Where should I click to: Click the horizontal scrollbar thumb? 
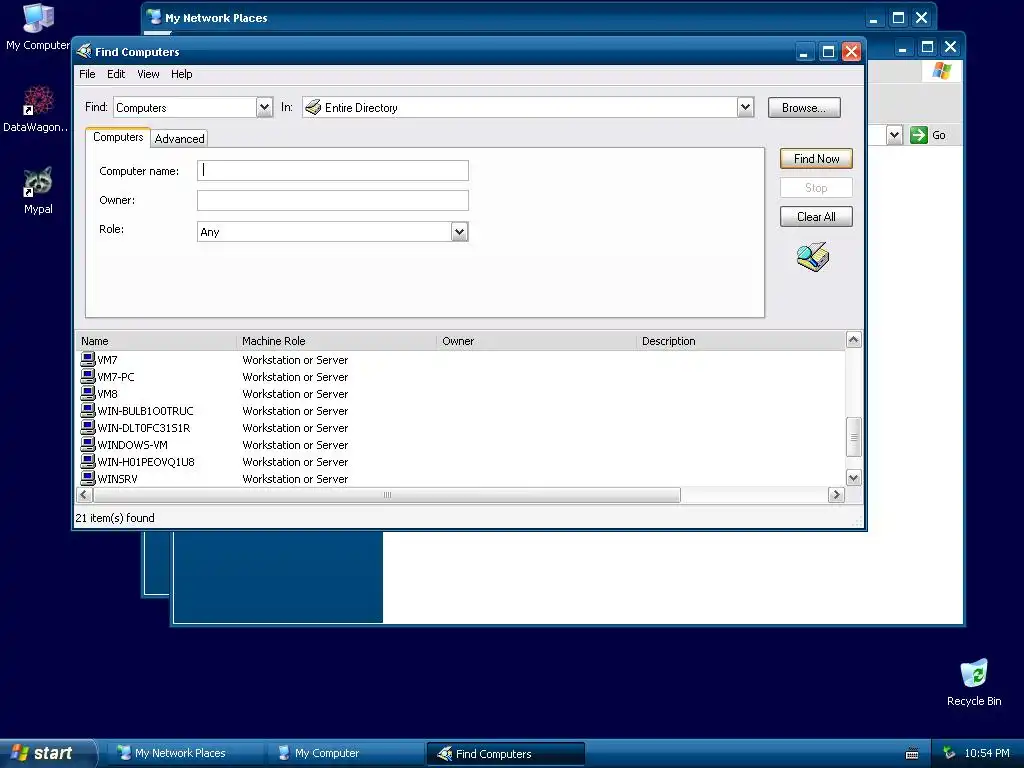387,495
